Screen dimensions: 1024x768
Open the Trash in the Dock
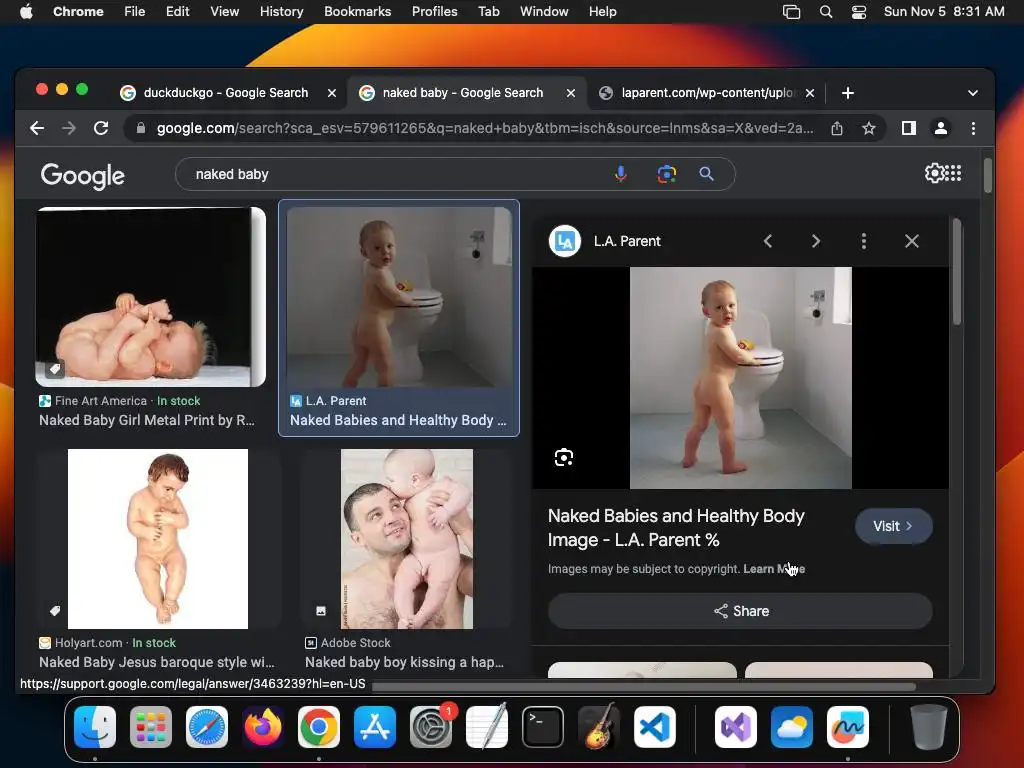(x=929, y=727)
